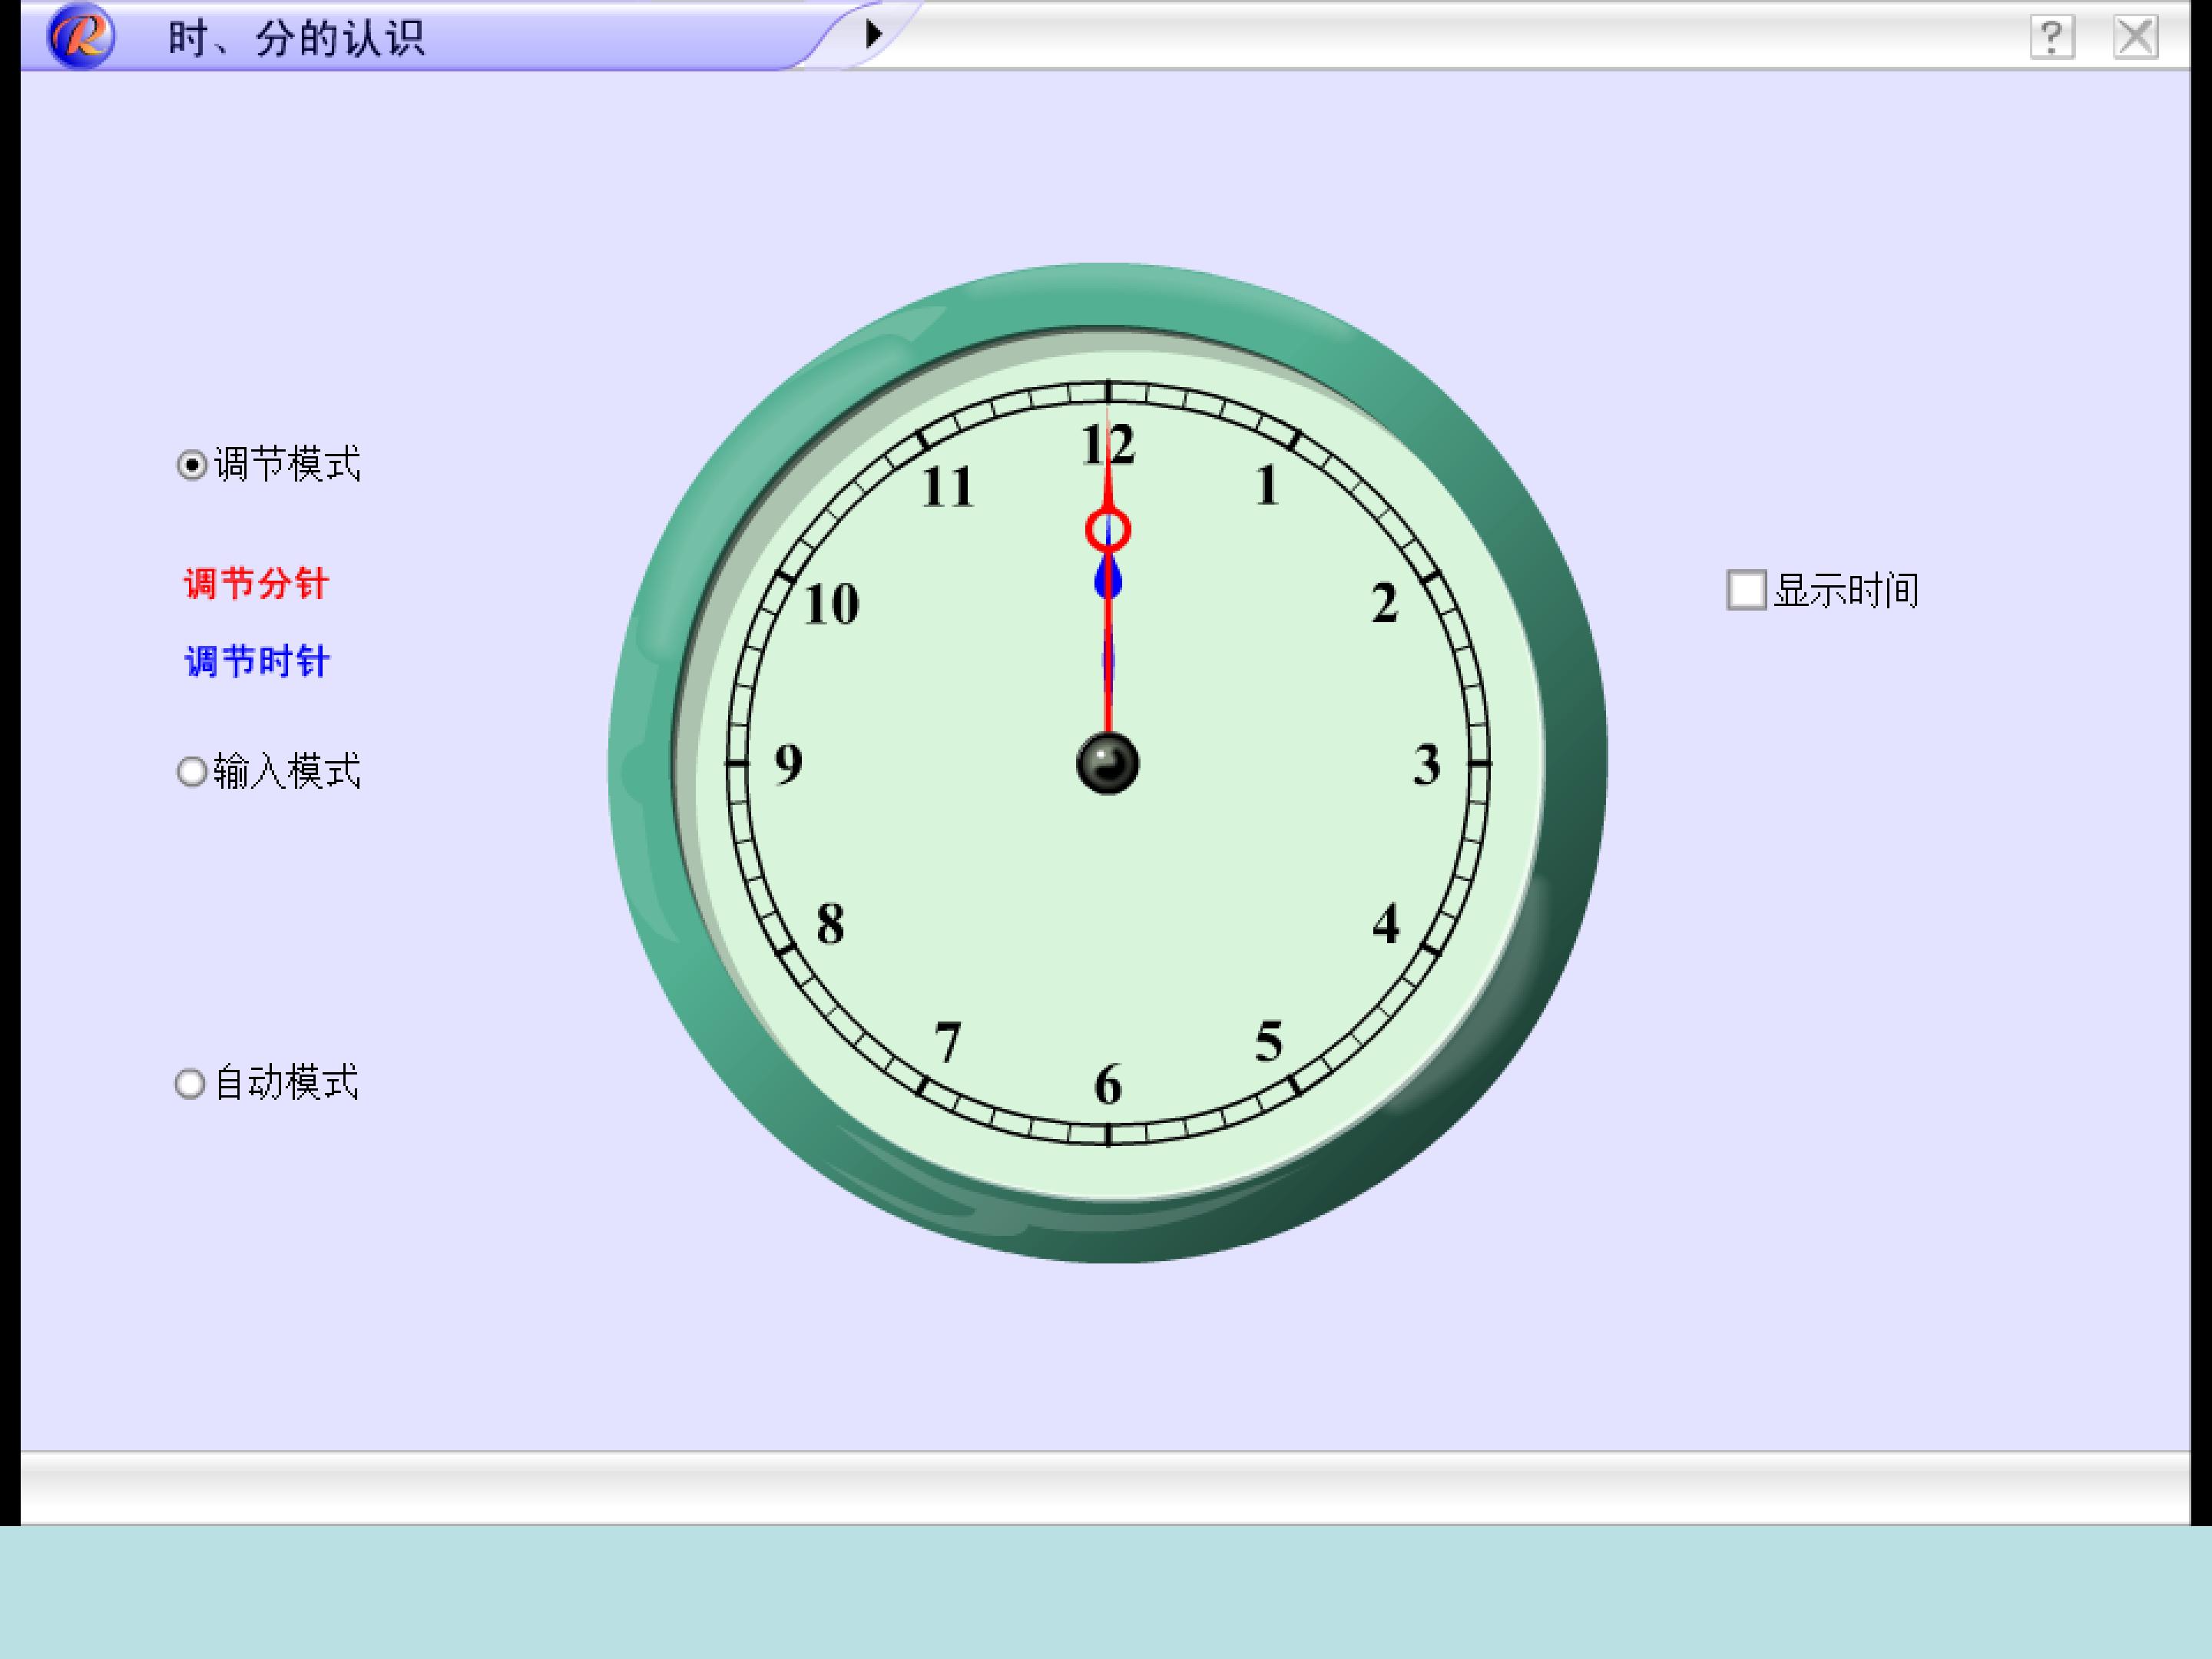Click the round R logo icon

(x=81, y=35)
